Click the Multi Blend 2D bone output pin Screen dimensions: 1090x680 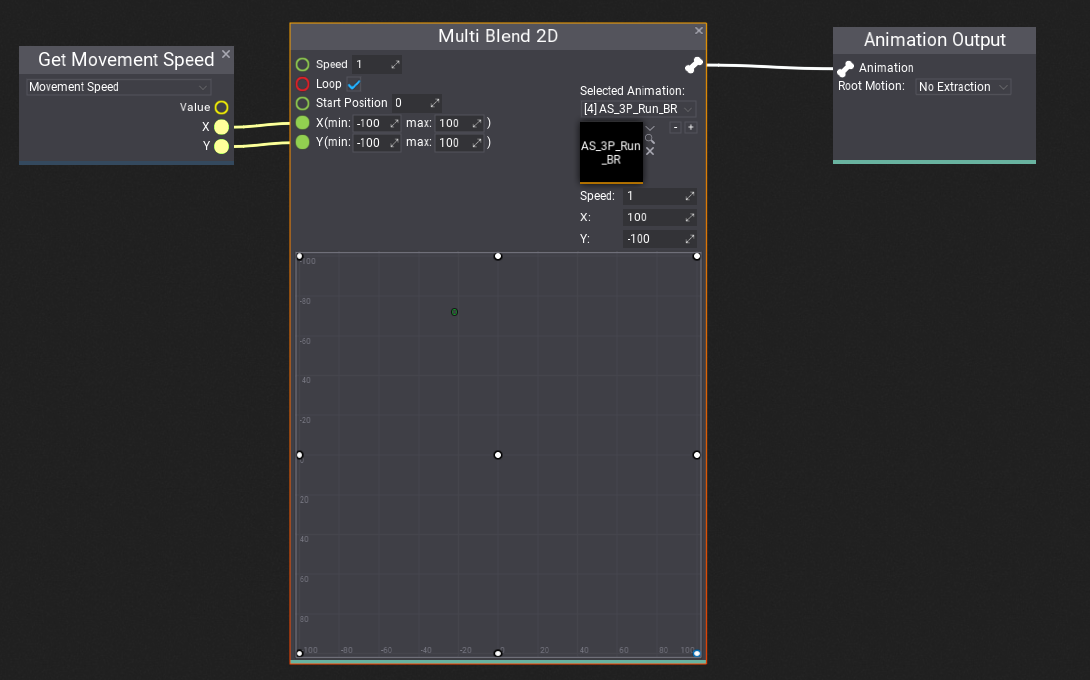[x=693, y=65]
